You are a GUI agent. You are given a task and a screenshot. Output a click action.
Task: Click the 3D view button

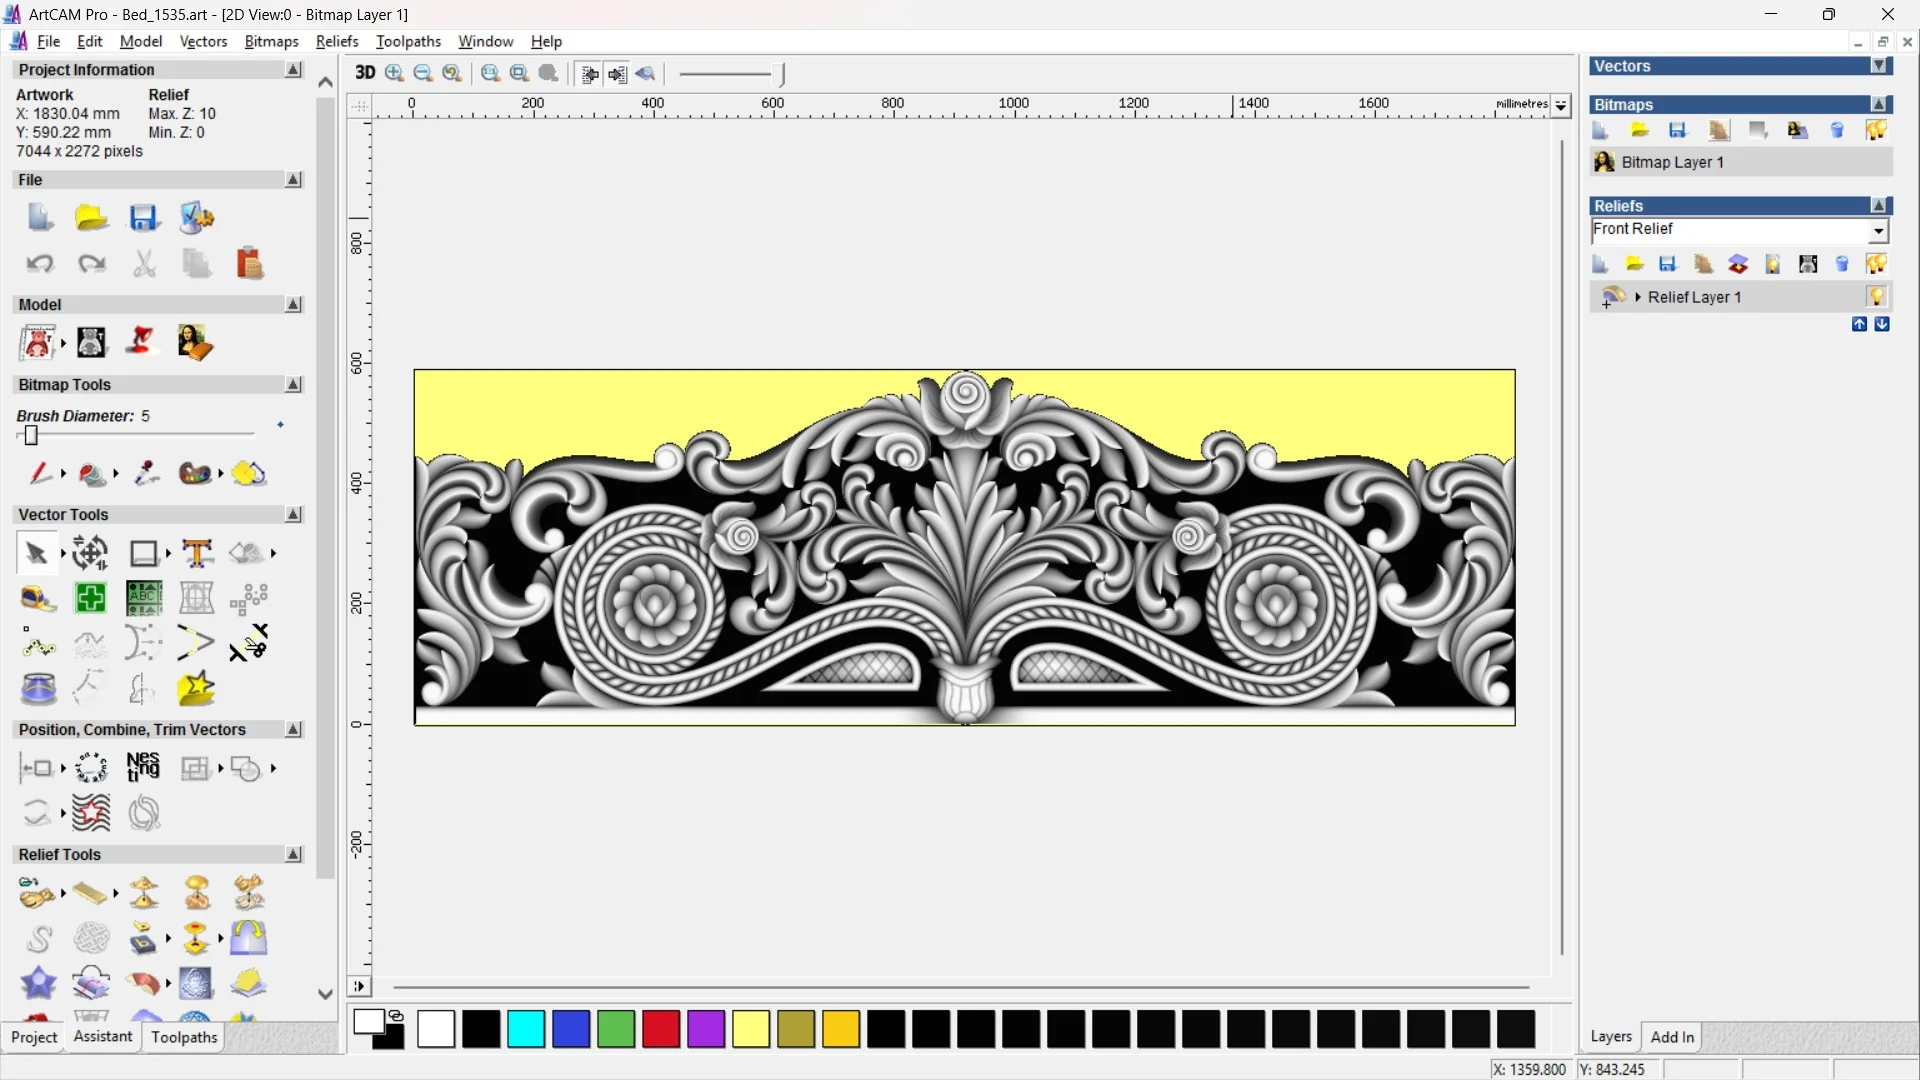[x=365, y=73]
